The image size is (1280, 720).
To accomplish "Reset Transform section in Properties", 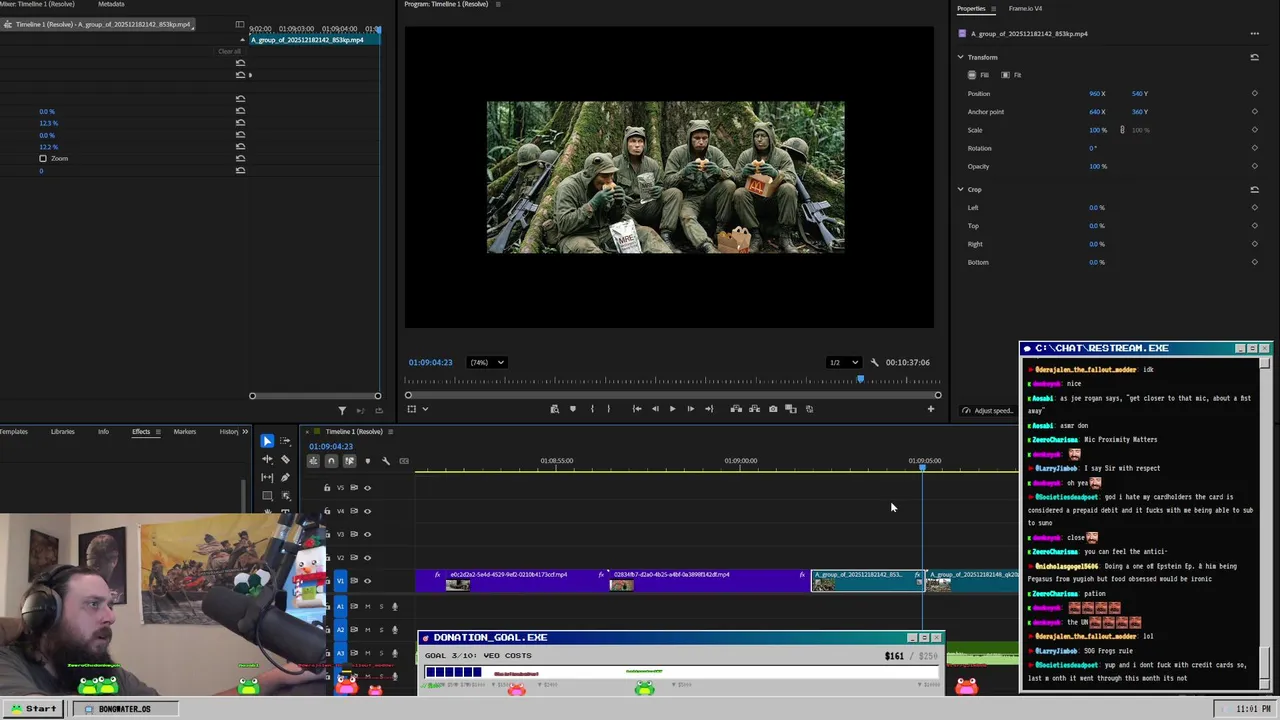I will [x=1254, y=57].
